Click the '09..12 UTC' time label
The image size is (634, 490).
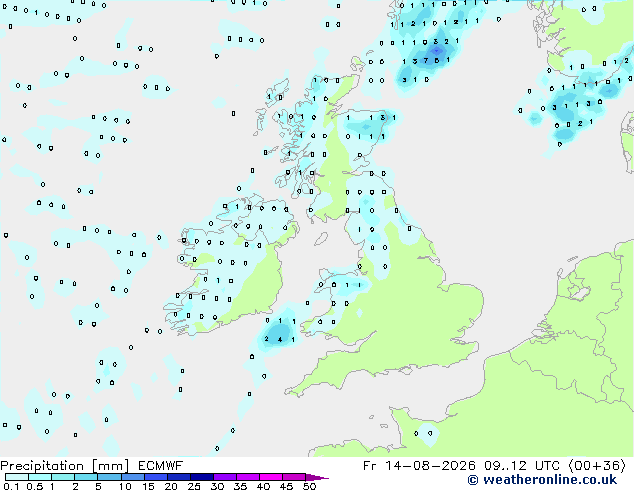click(x=522, y=466)
